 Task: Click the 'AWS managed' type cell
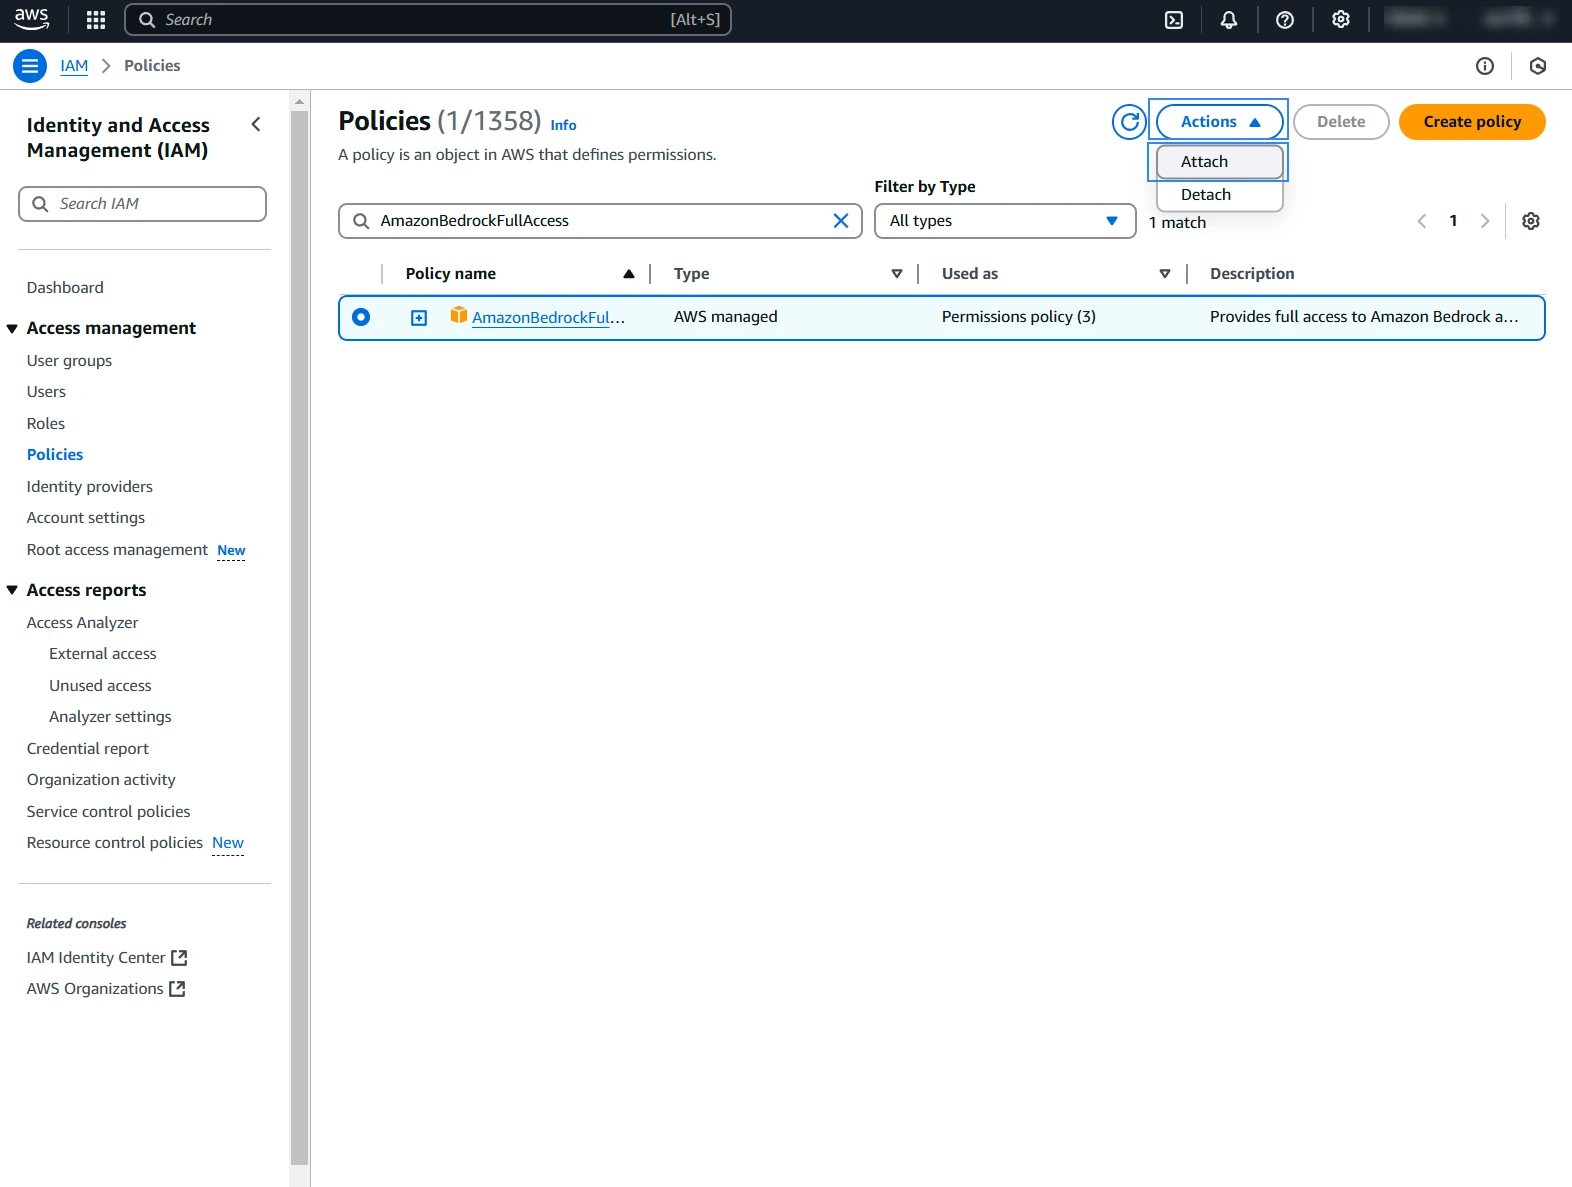(725, 317)
